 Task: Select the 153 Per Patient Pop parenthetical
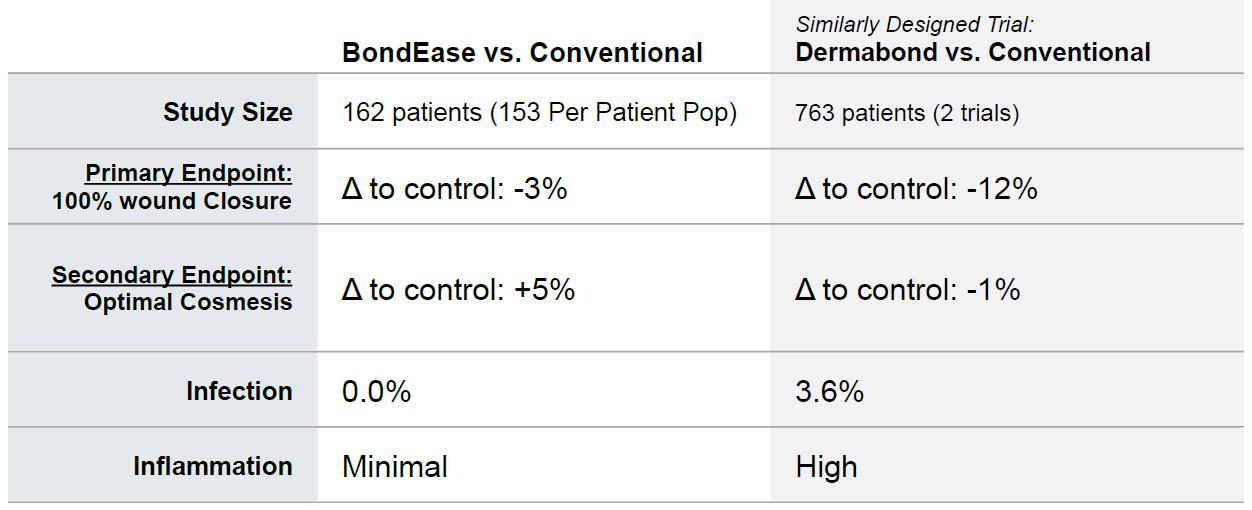tap(613, 112)
